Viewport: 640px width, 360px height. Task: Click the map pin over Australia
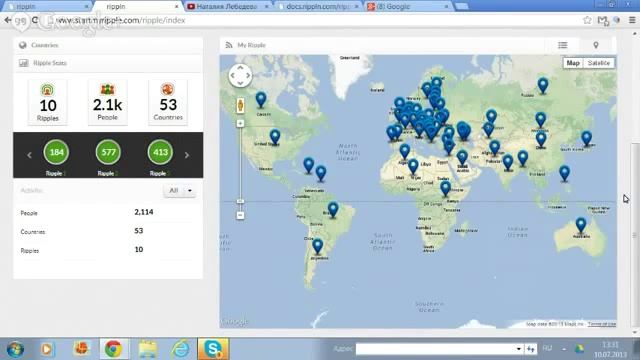580,226
